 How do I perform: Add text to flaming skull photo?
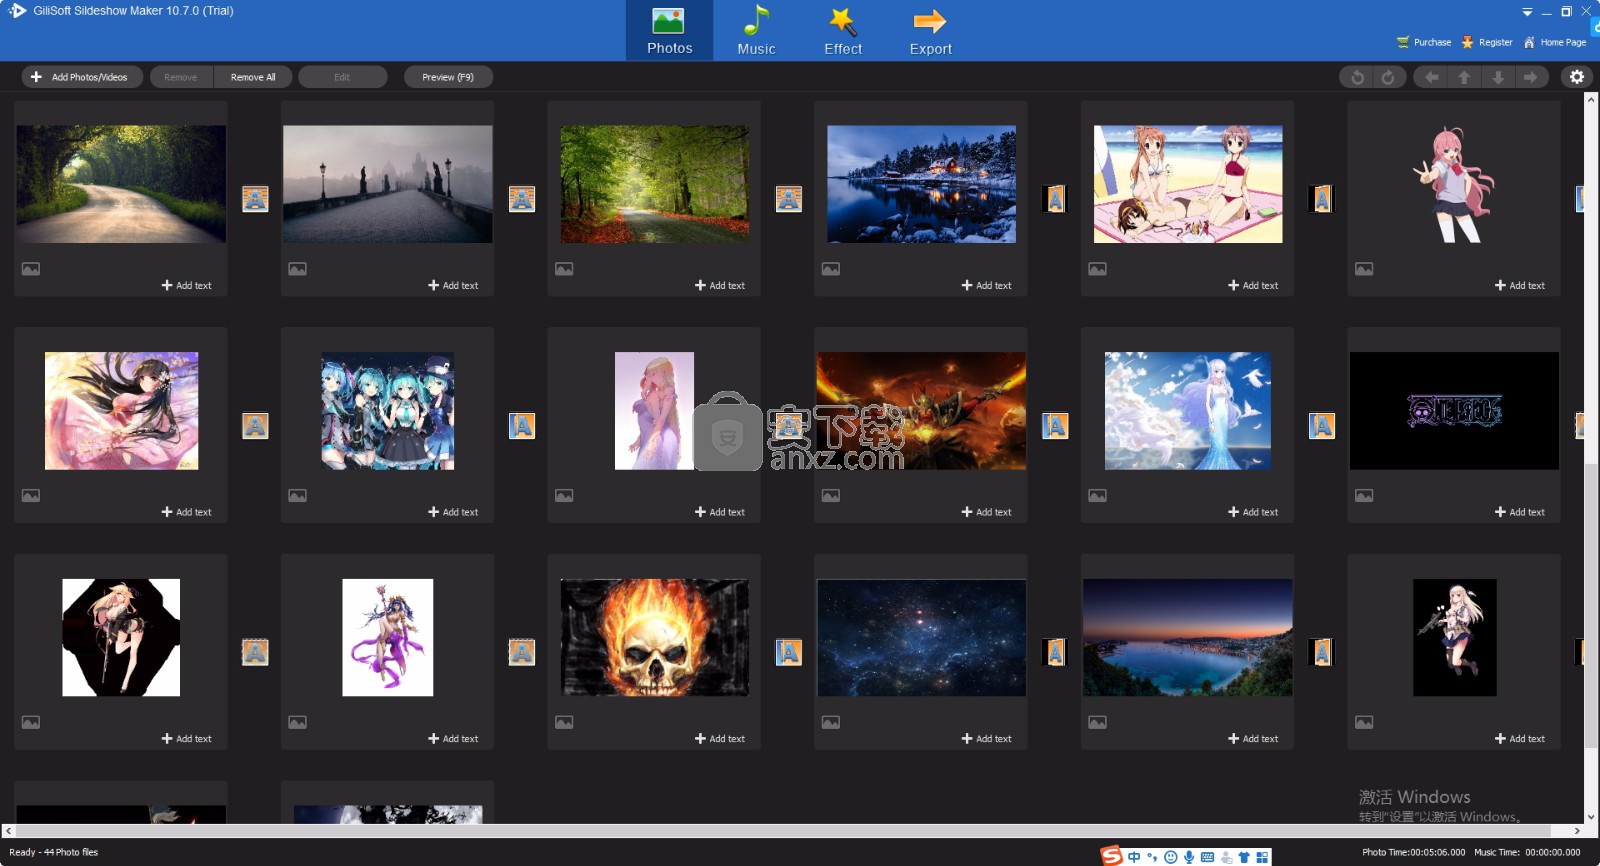point(720,739)
